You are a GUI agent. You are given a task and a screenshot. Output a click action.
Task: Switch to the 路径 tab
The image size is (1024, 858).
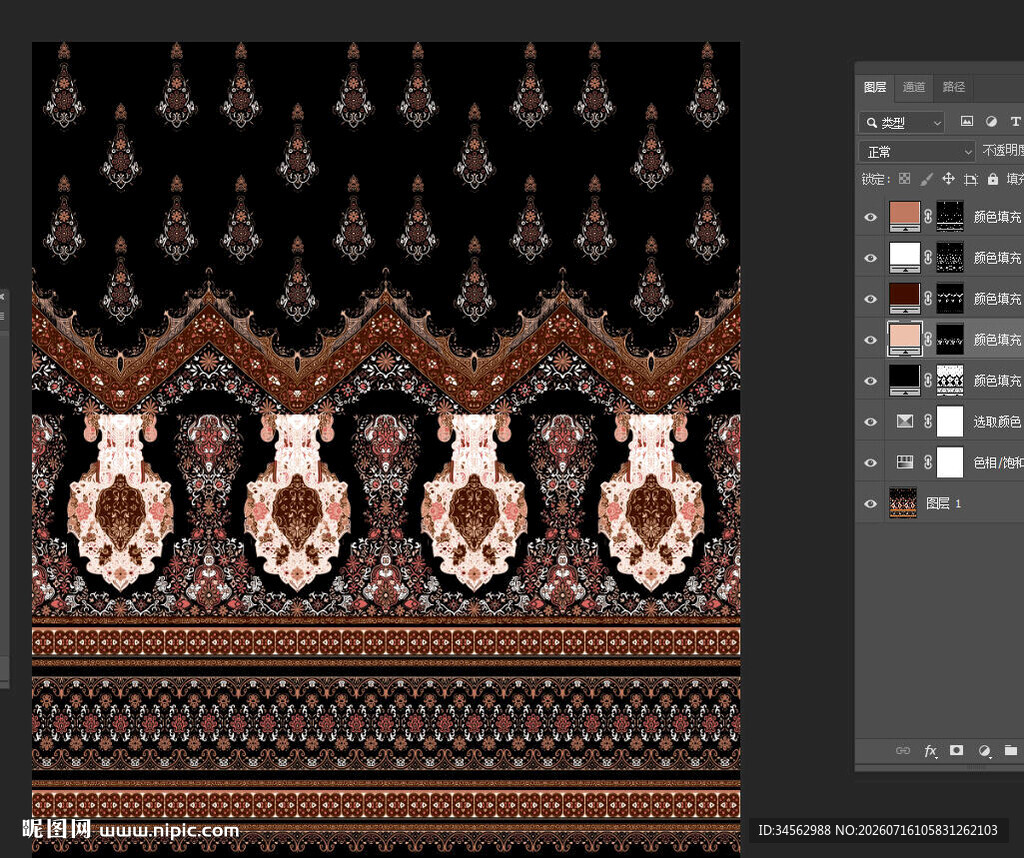click(953, 87)
